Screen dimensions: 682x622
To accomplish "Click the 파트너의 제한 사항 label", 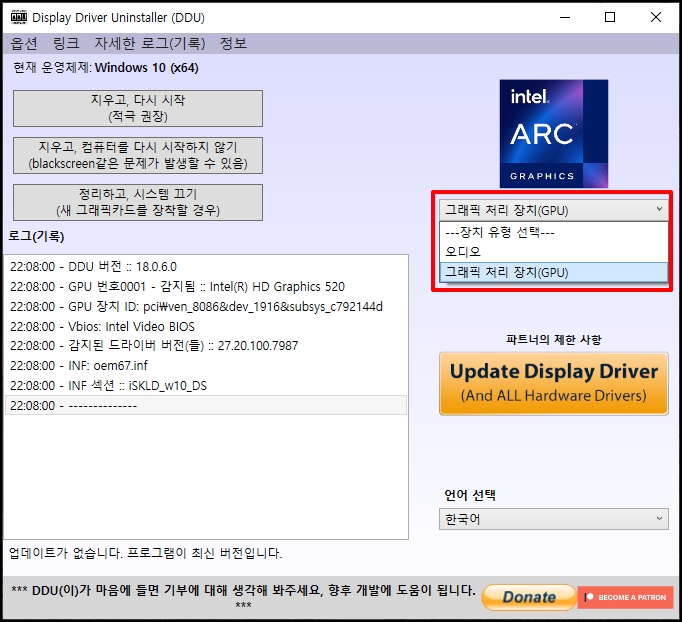I will (554, 339).
